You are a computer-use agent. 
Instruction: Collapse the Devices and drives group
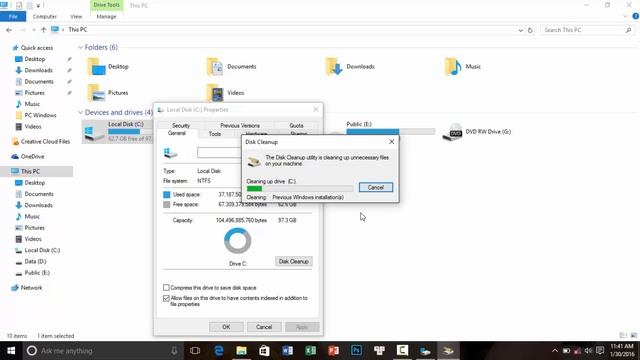pos(80,112)
